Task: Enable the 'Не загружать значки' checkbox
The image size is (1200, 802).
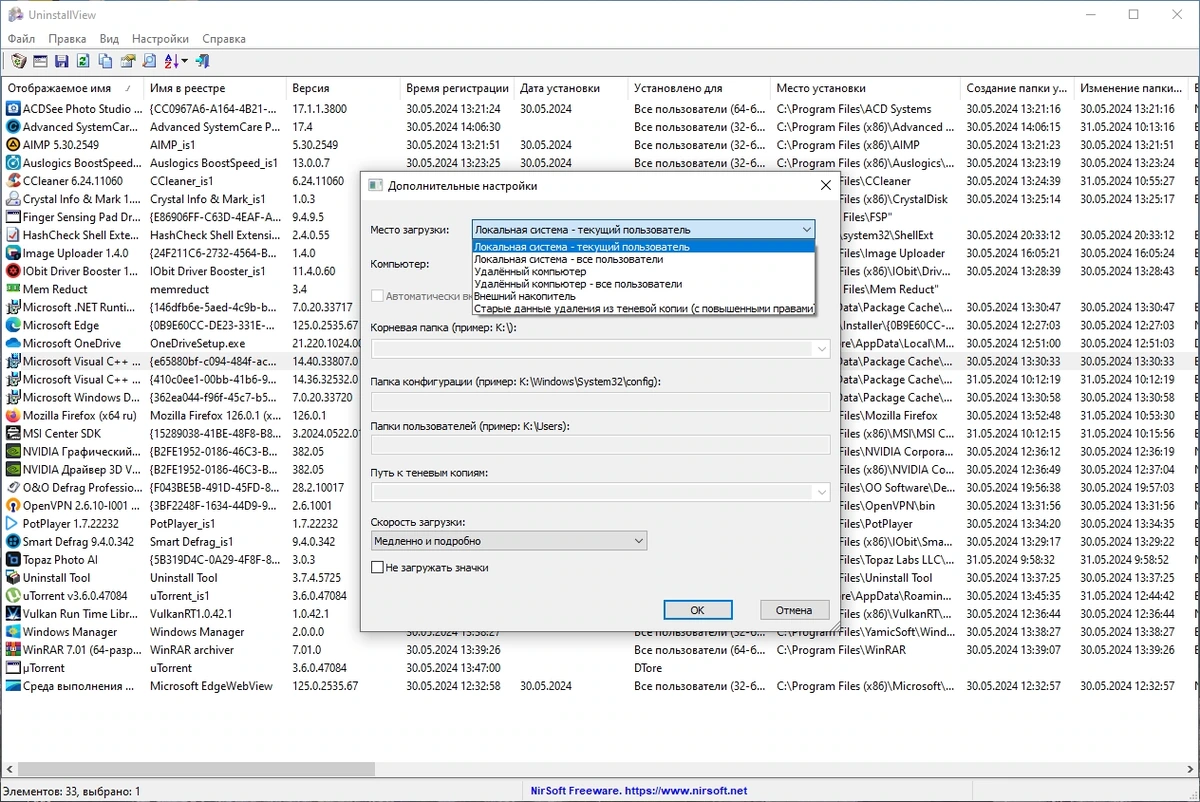Action: (377, 567)
